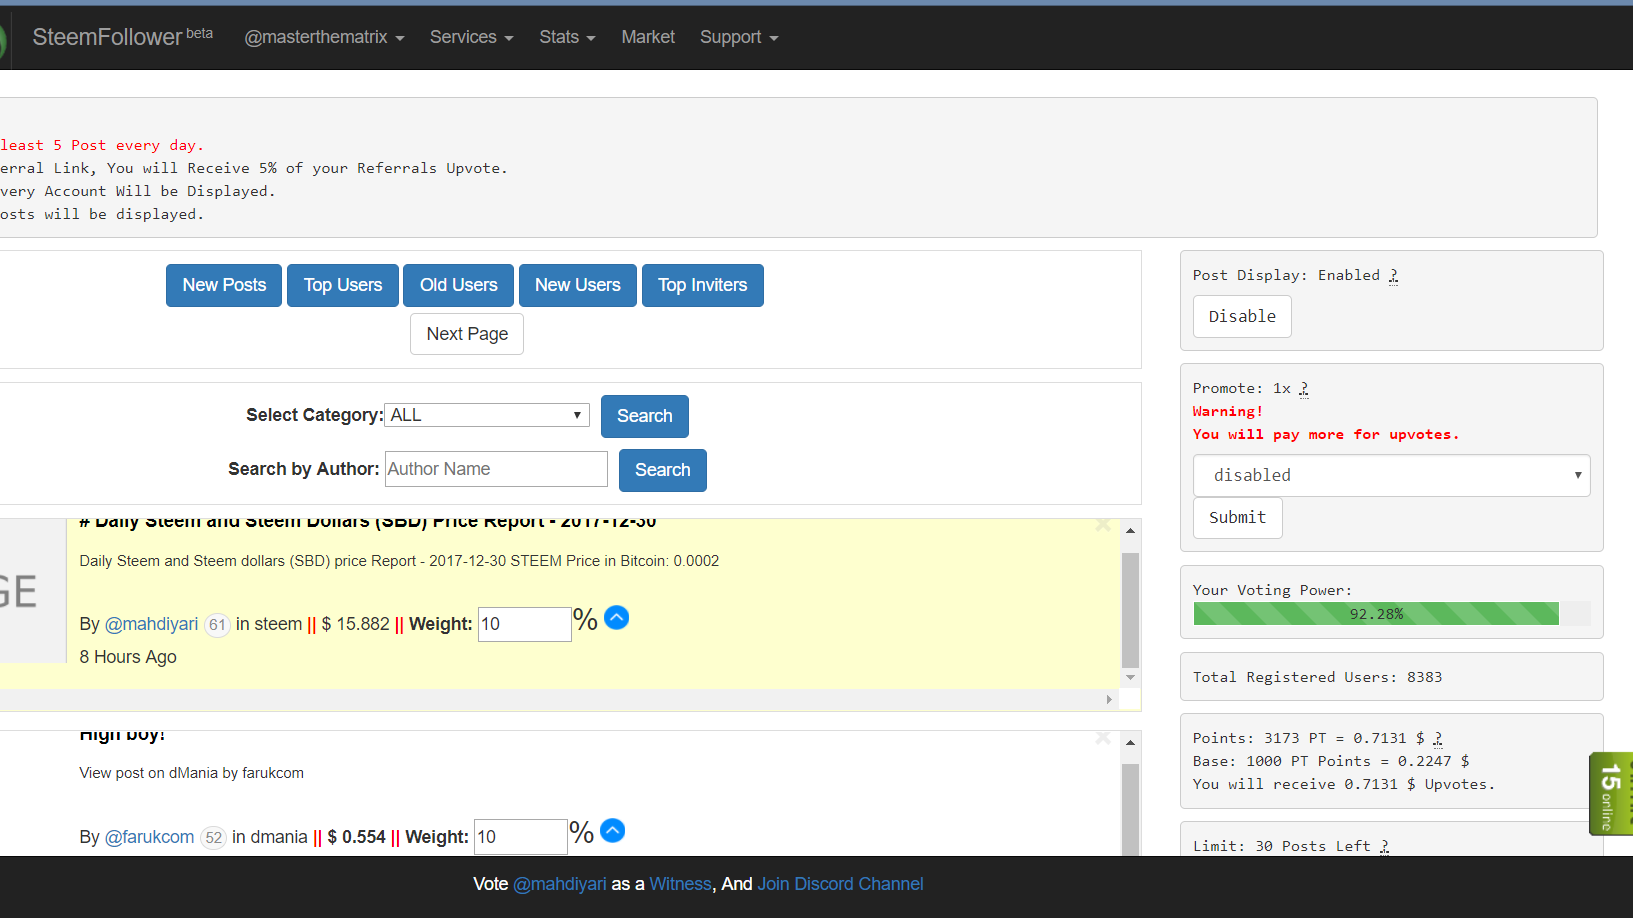Open Join Discord Channel link

pyautogui.click(x=840, y=884)
